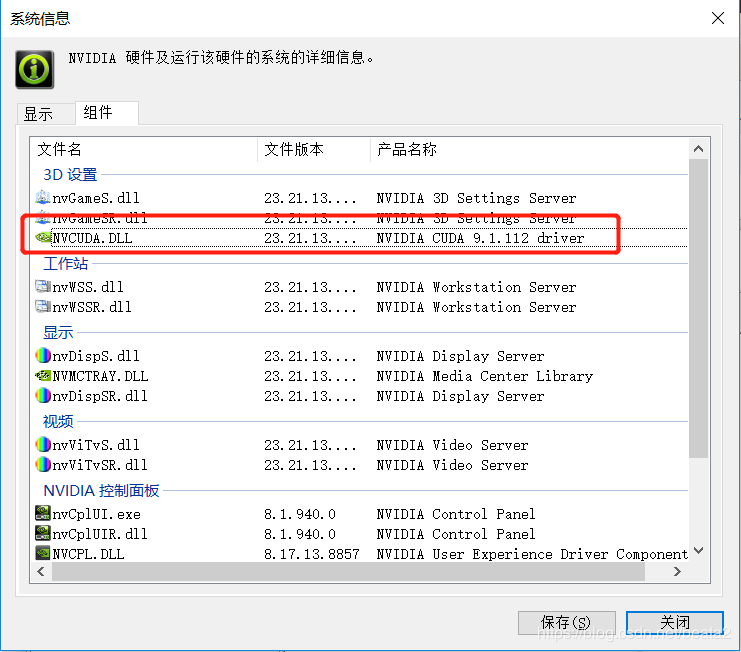Click the green information icon
The height and width of the screenshot is (652, 741).
coord(34,69)
